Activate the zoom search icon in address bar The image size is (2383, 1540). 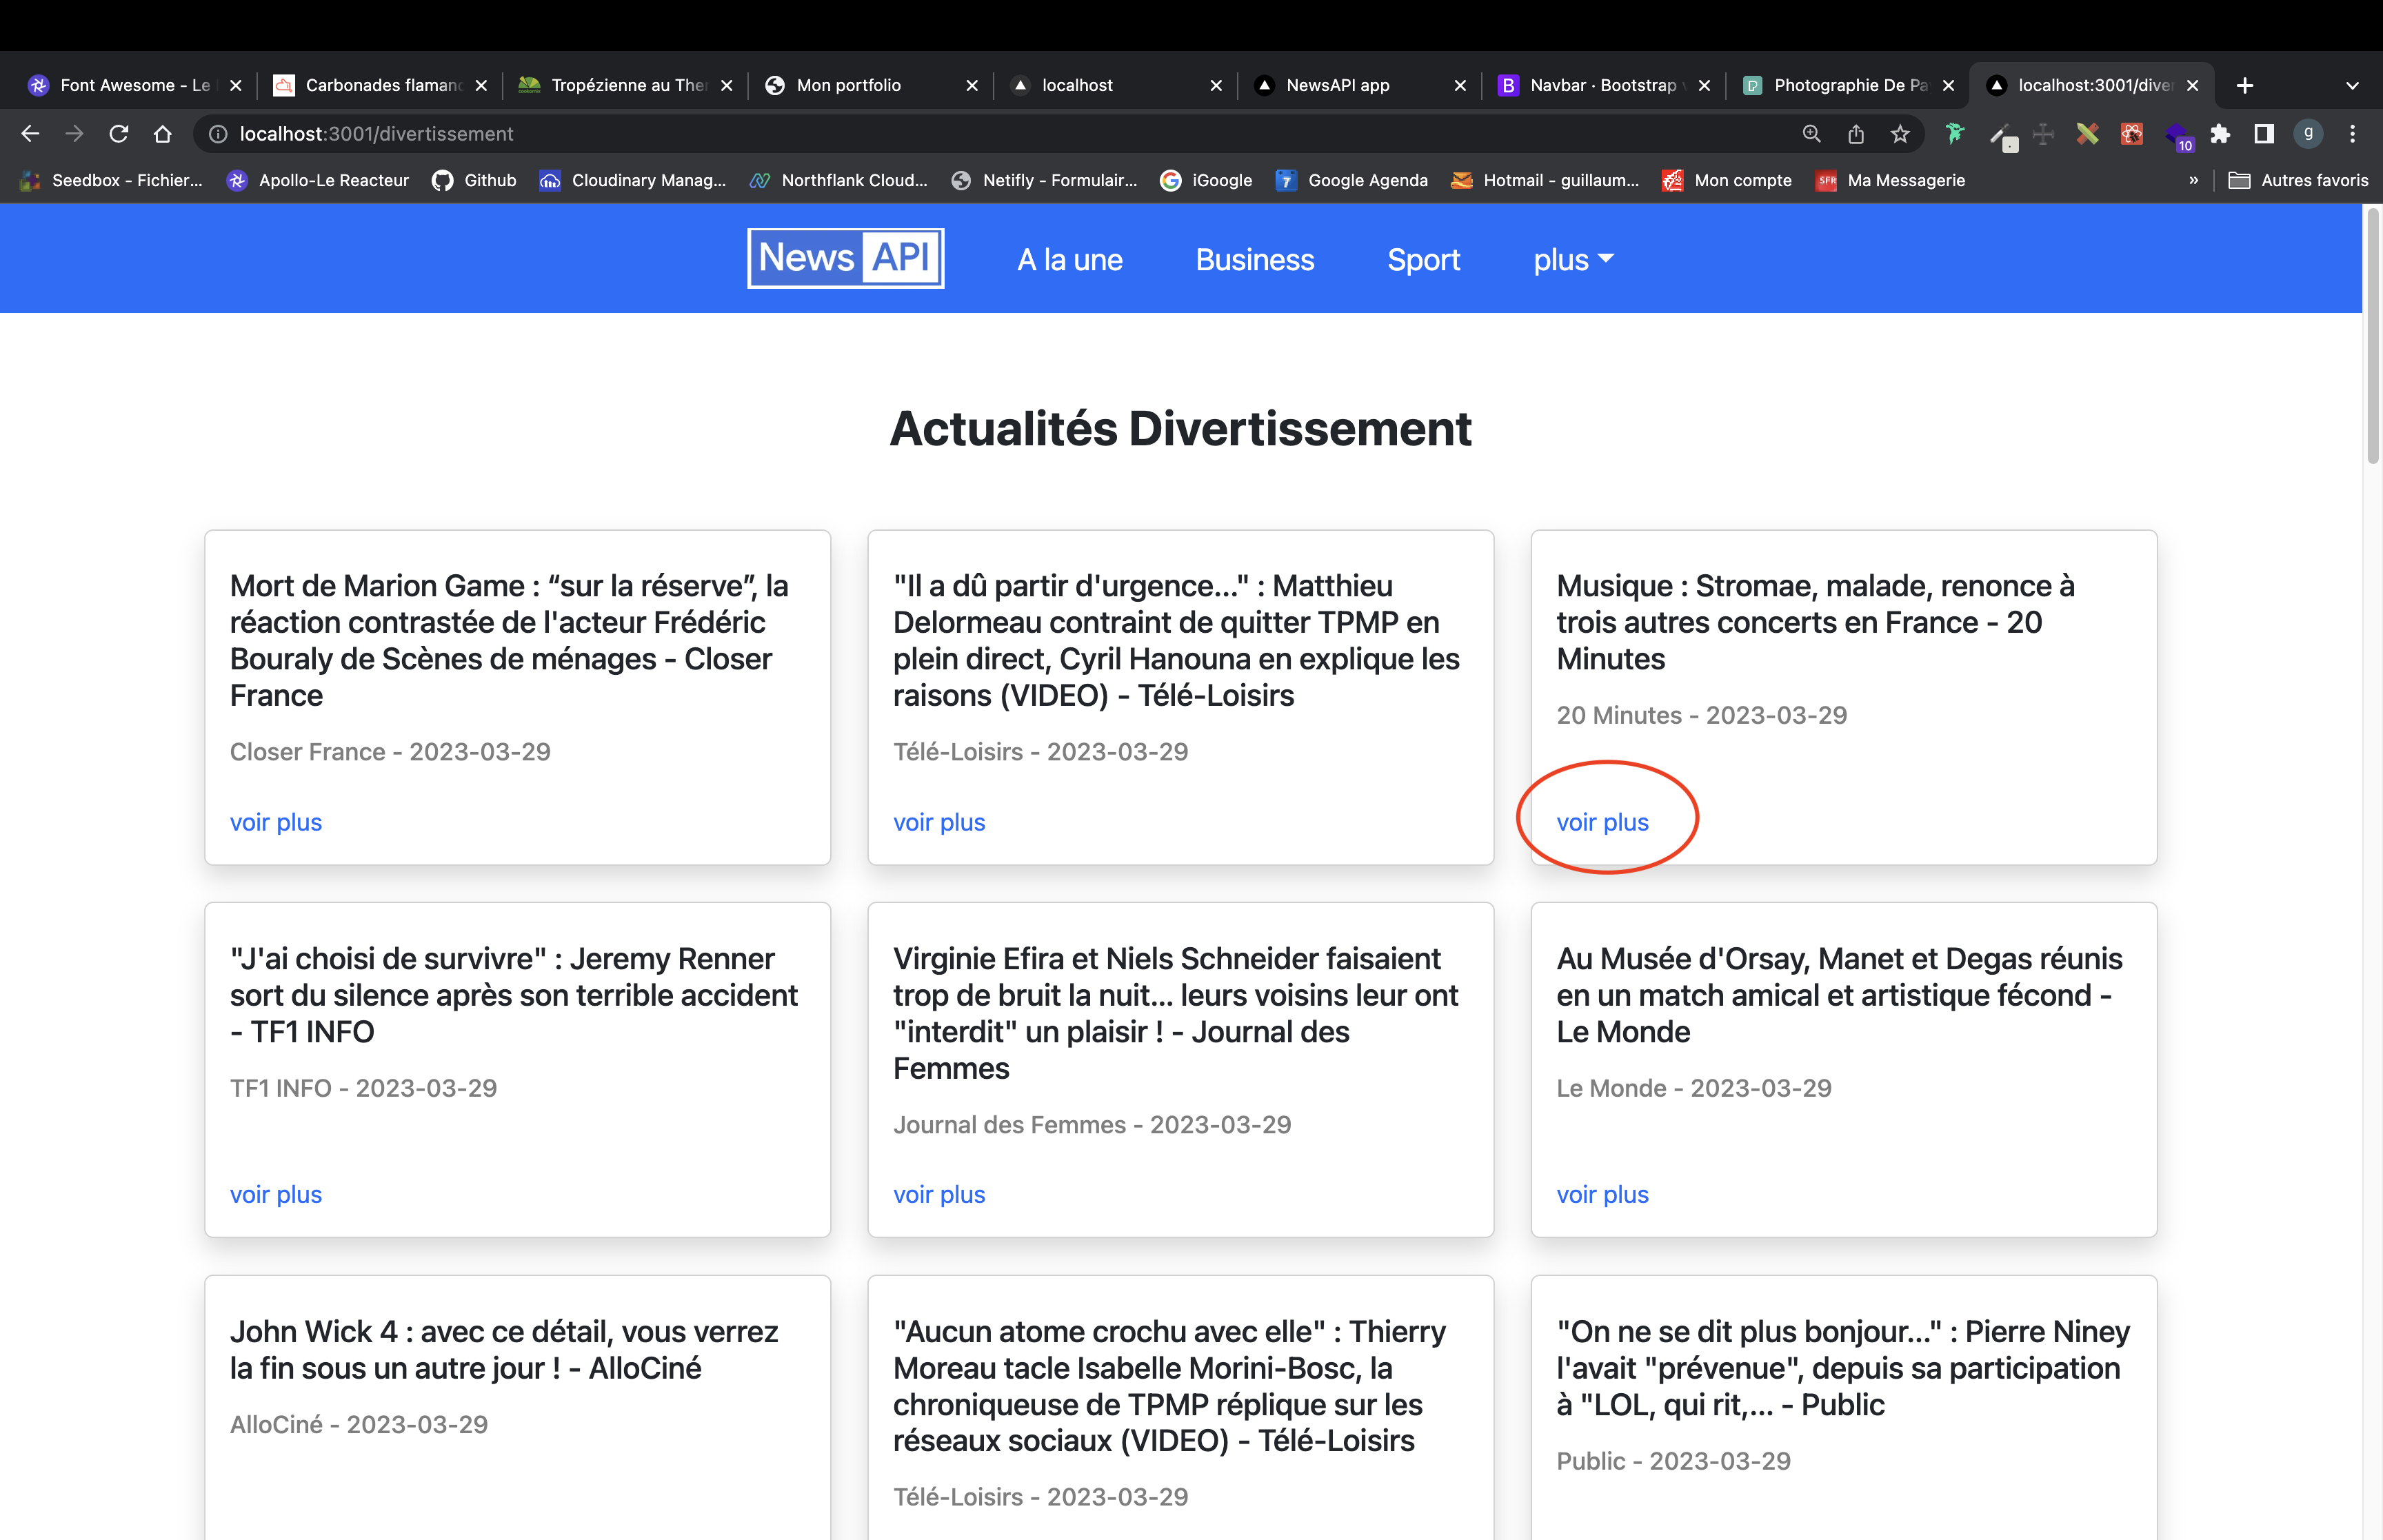(1811, 133)
